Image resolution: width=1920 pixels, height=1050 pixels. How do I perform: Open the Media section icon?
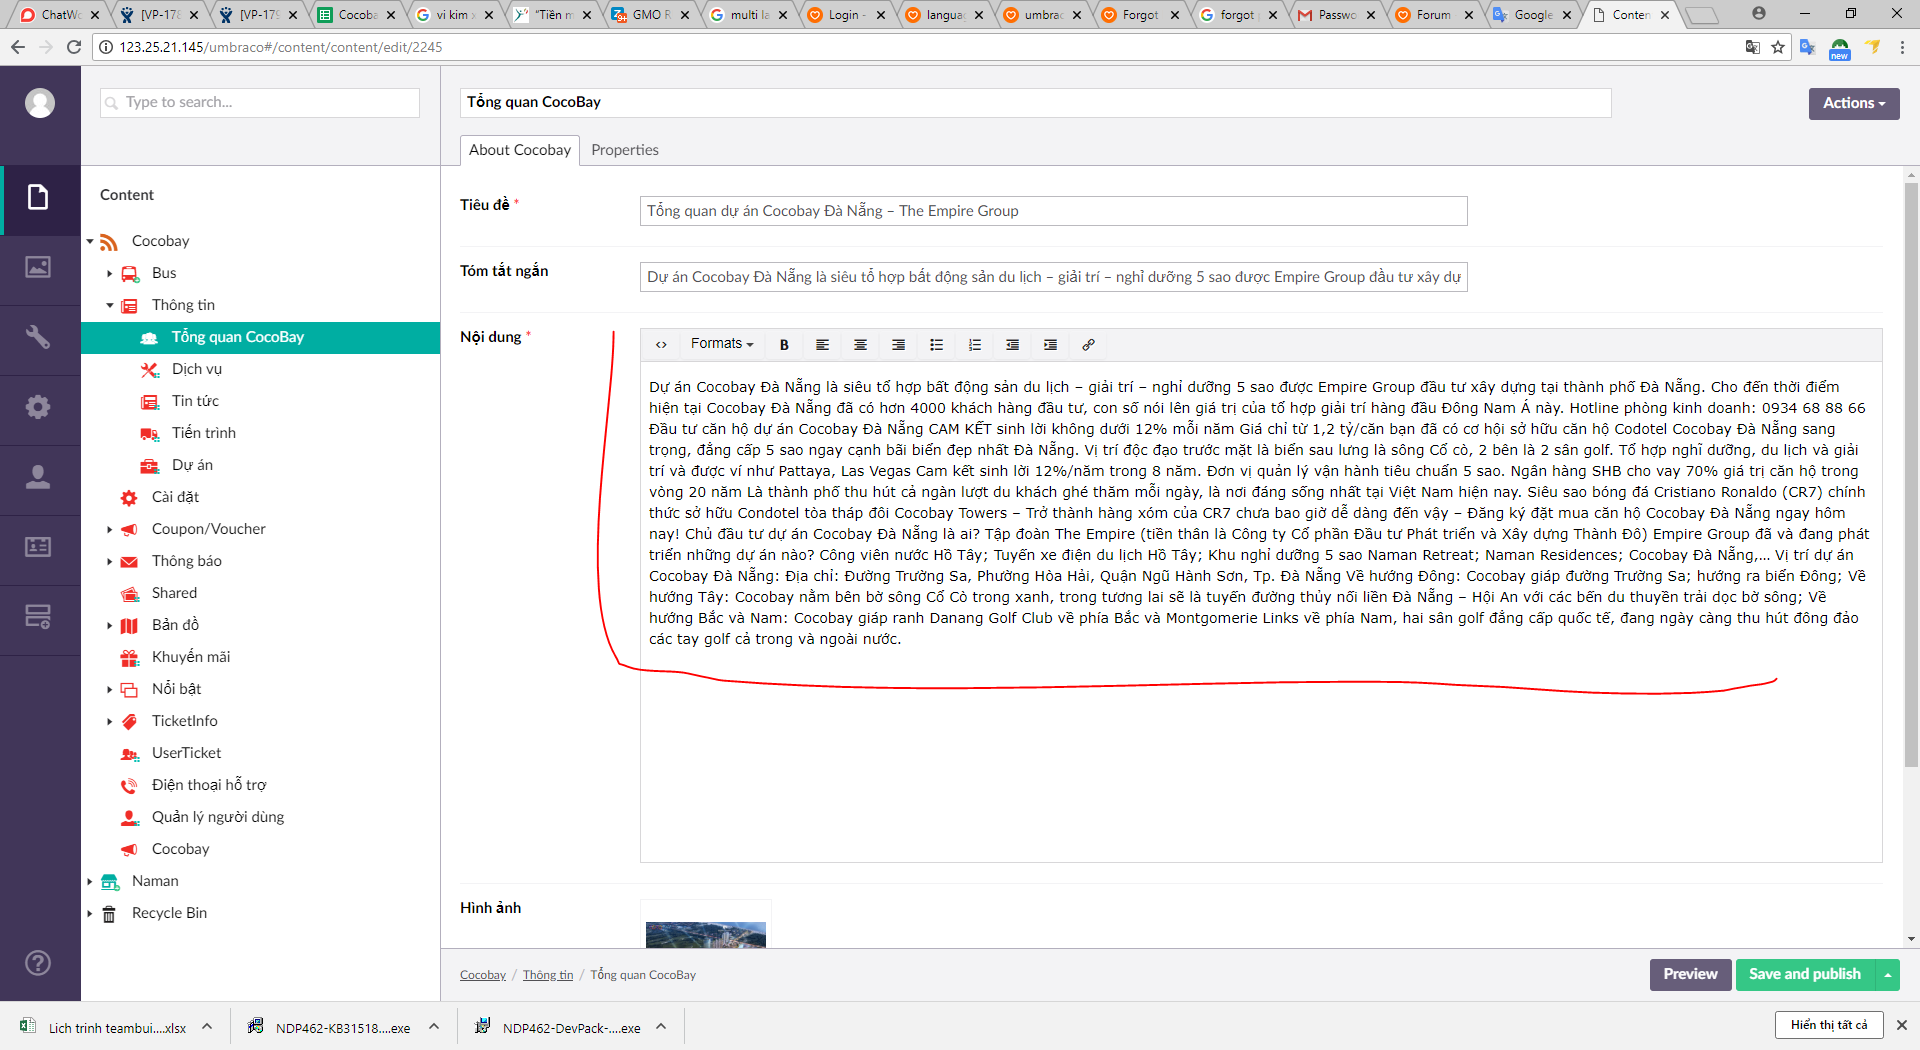38,267
